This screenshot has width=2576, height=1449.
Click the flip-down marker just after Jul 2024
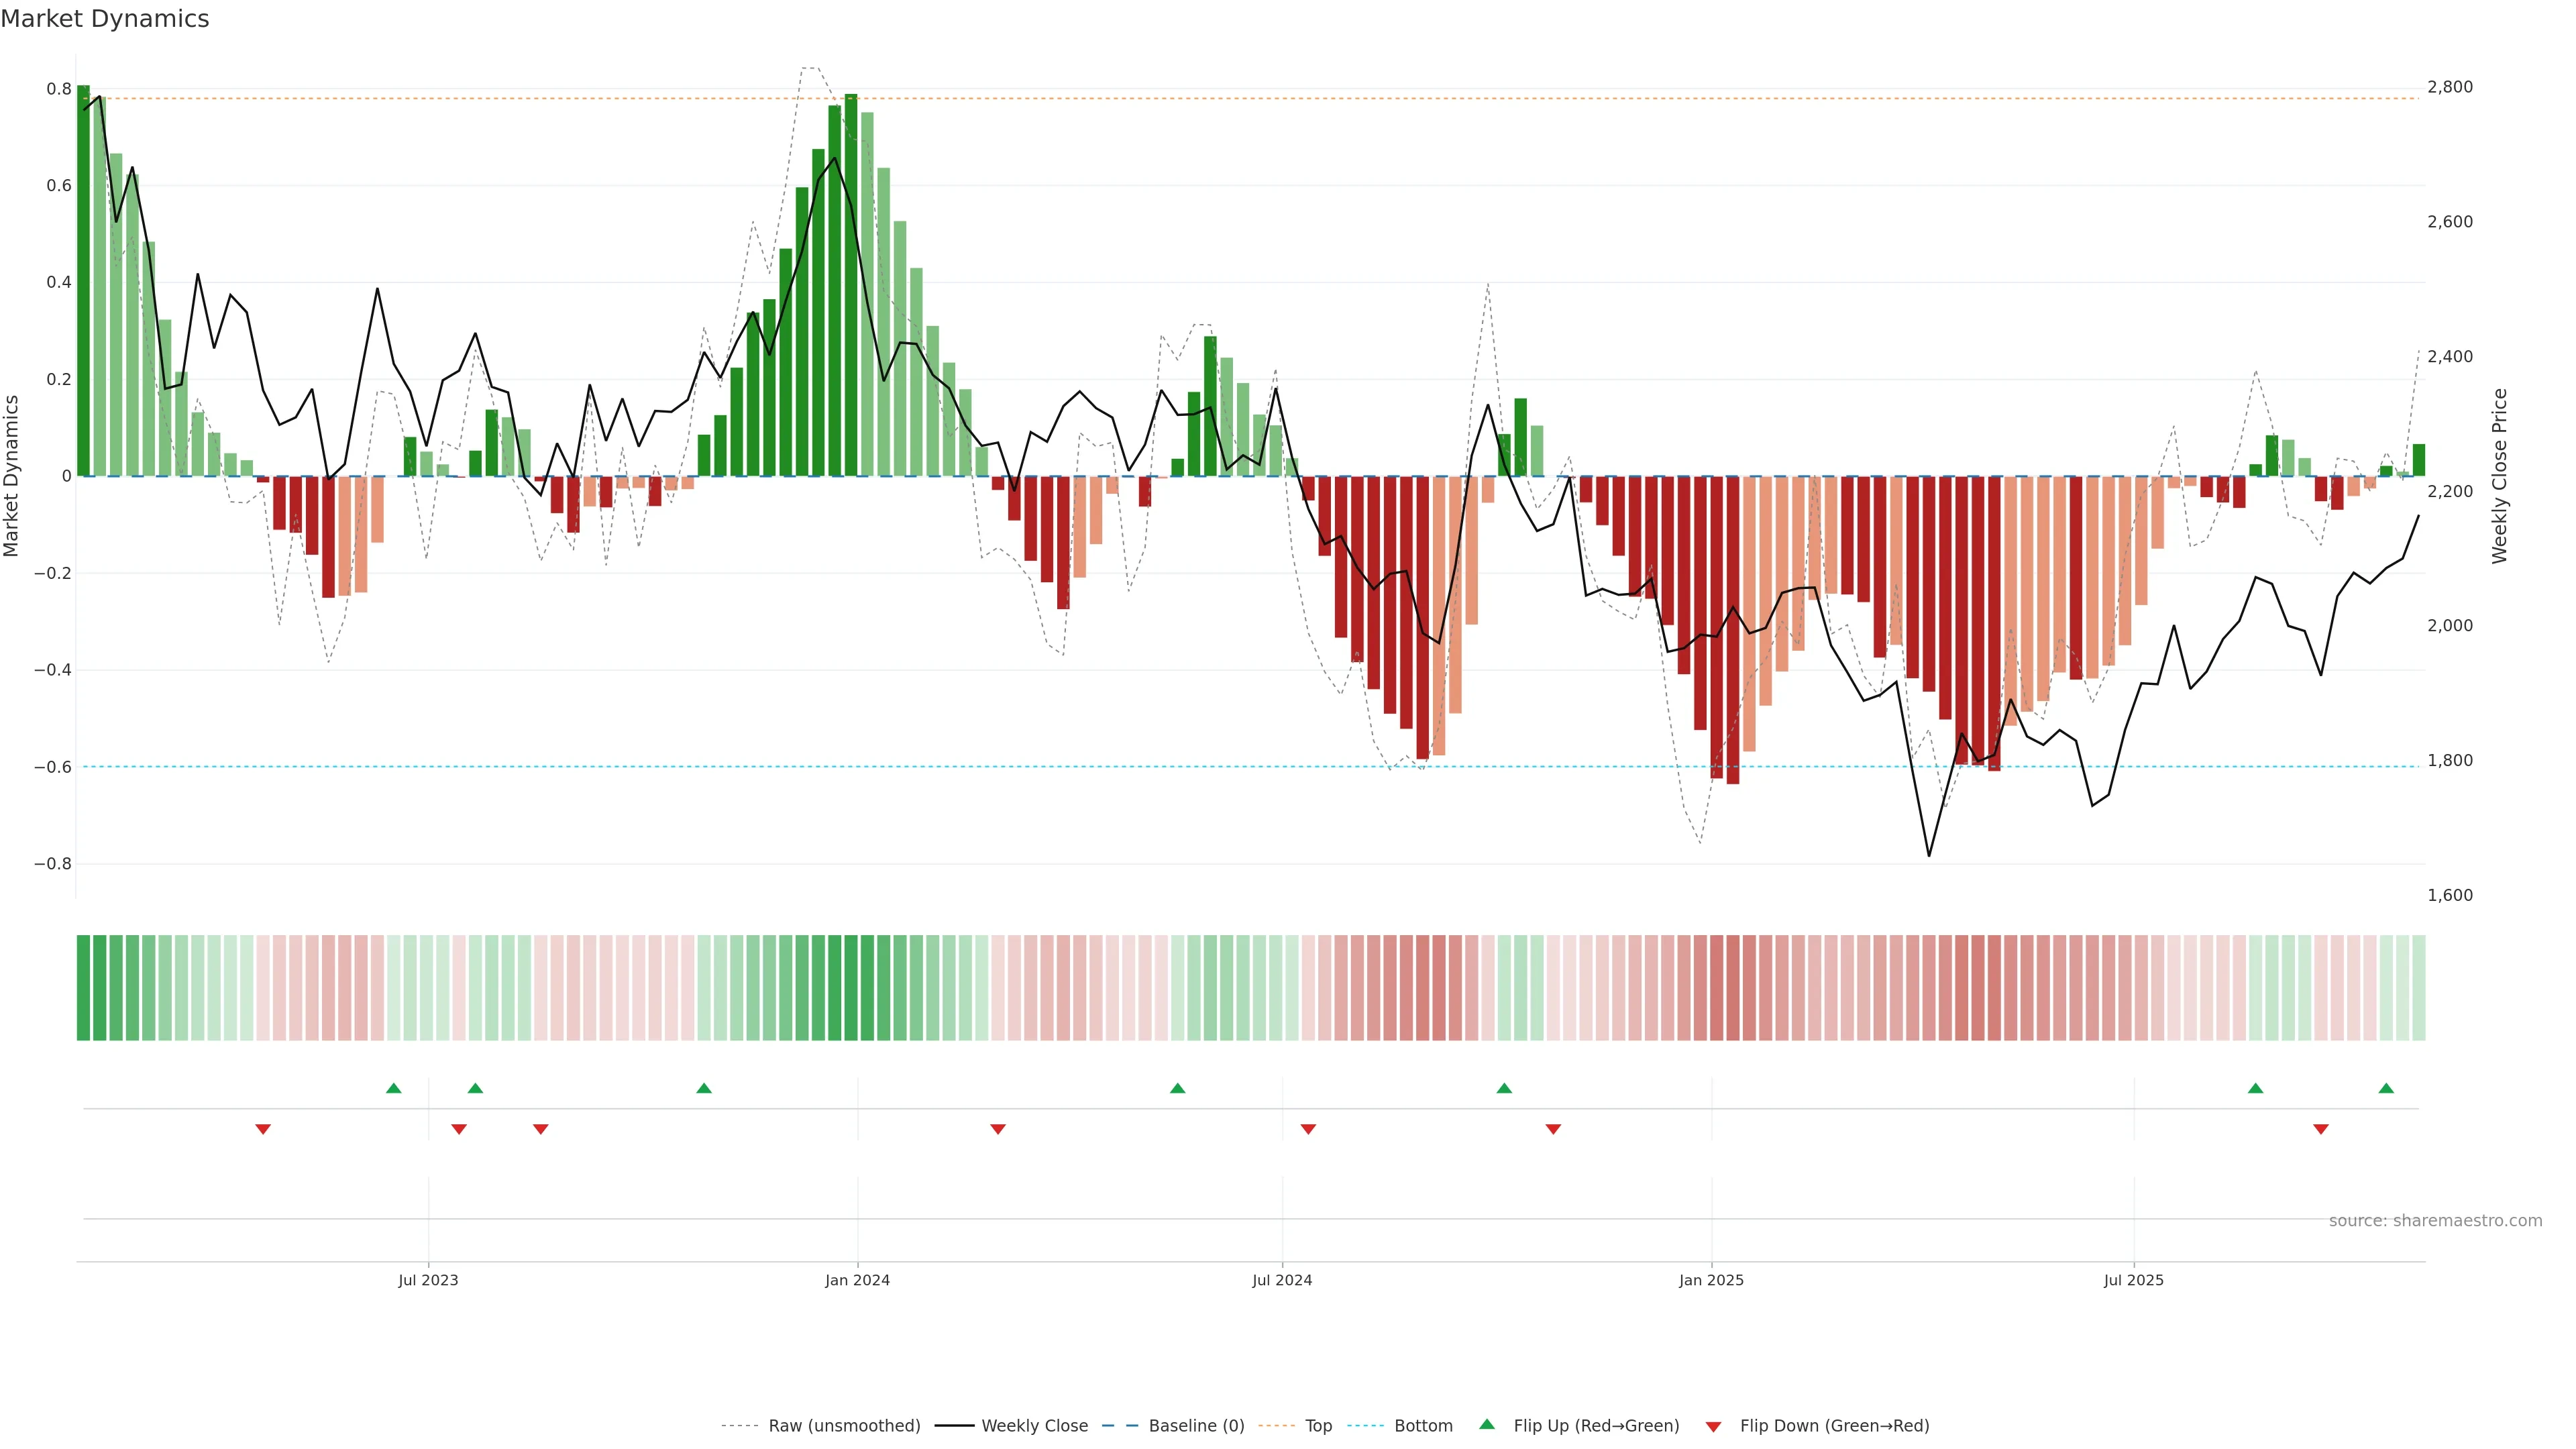point(1308,1129)
